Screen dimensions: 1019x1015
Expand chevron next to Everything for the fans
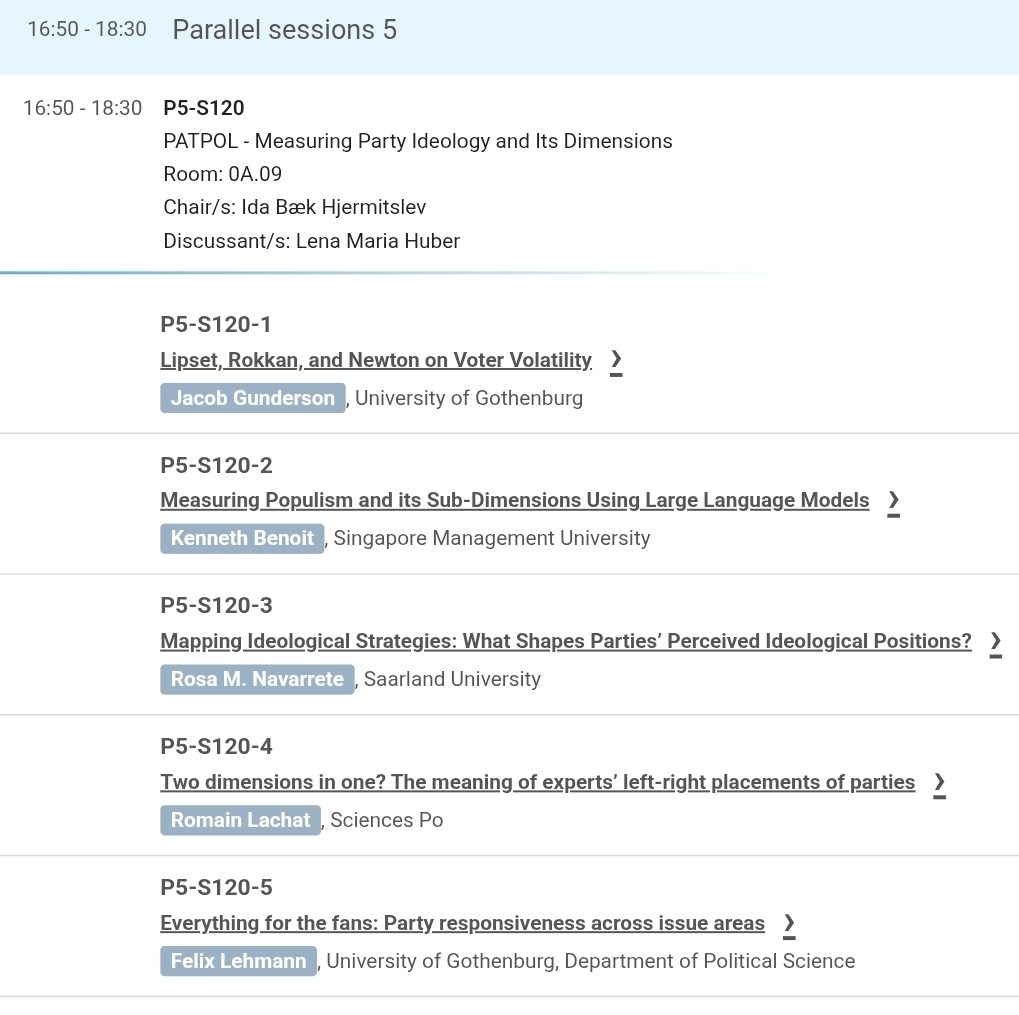pyautogui.click(x=789, y=924)
